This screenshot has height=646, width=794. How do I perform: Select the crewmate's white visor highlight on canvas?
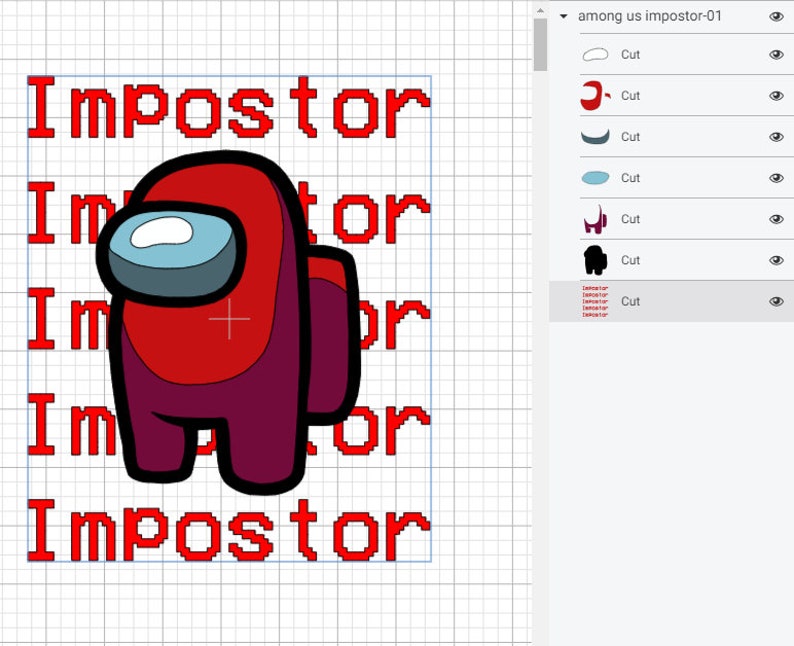point(162,232)
